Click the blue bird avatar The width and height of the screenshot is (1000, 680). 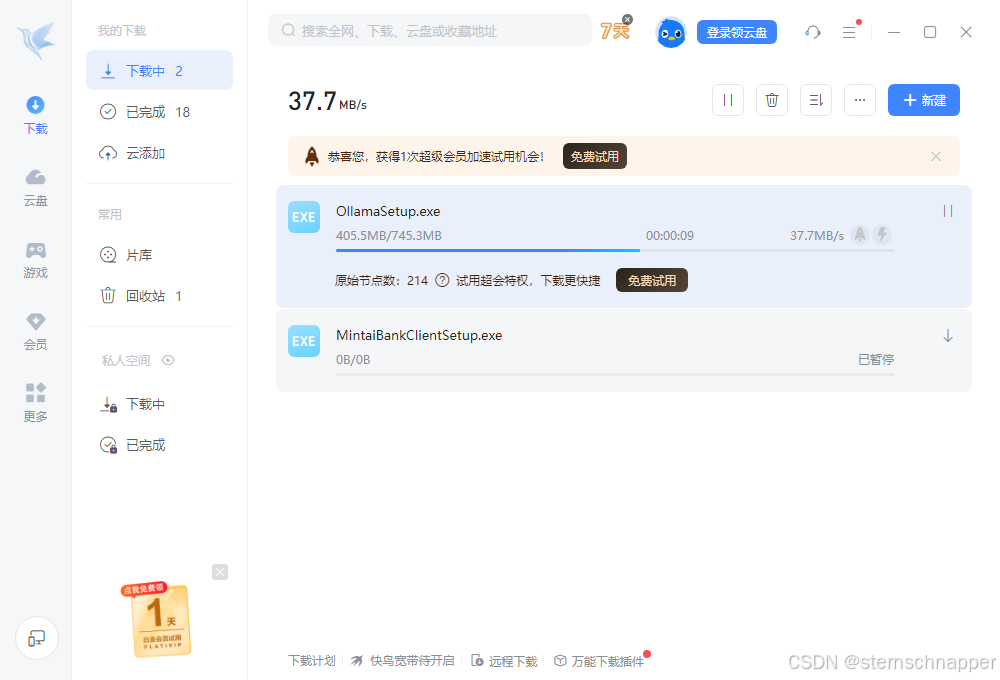671,32
